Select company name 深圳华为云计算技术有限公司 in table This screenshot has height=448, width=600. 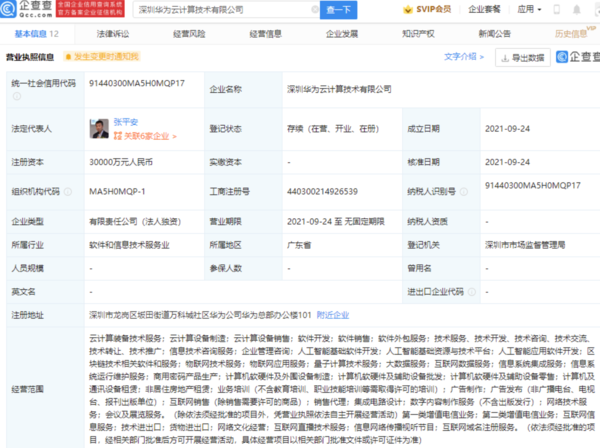coord(339,90)
